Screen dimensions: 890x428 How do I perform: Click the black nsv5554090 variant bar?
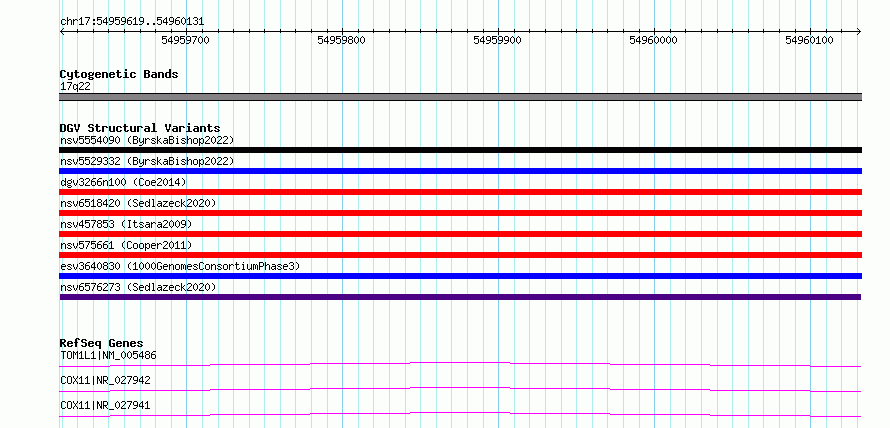coord(460,150)
